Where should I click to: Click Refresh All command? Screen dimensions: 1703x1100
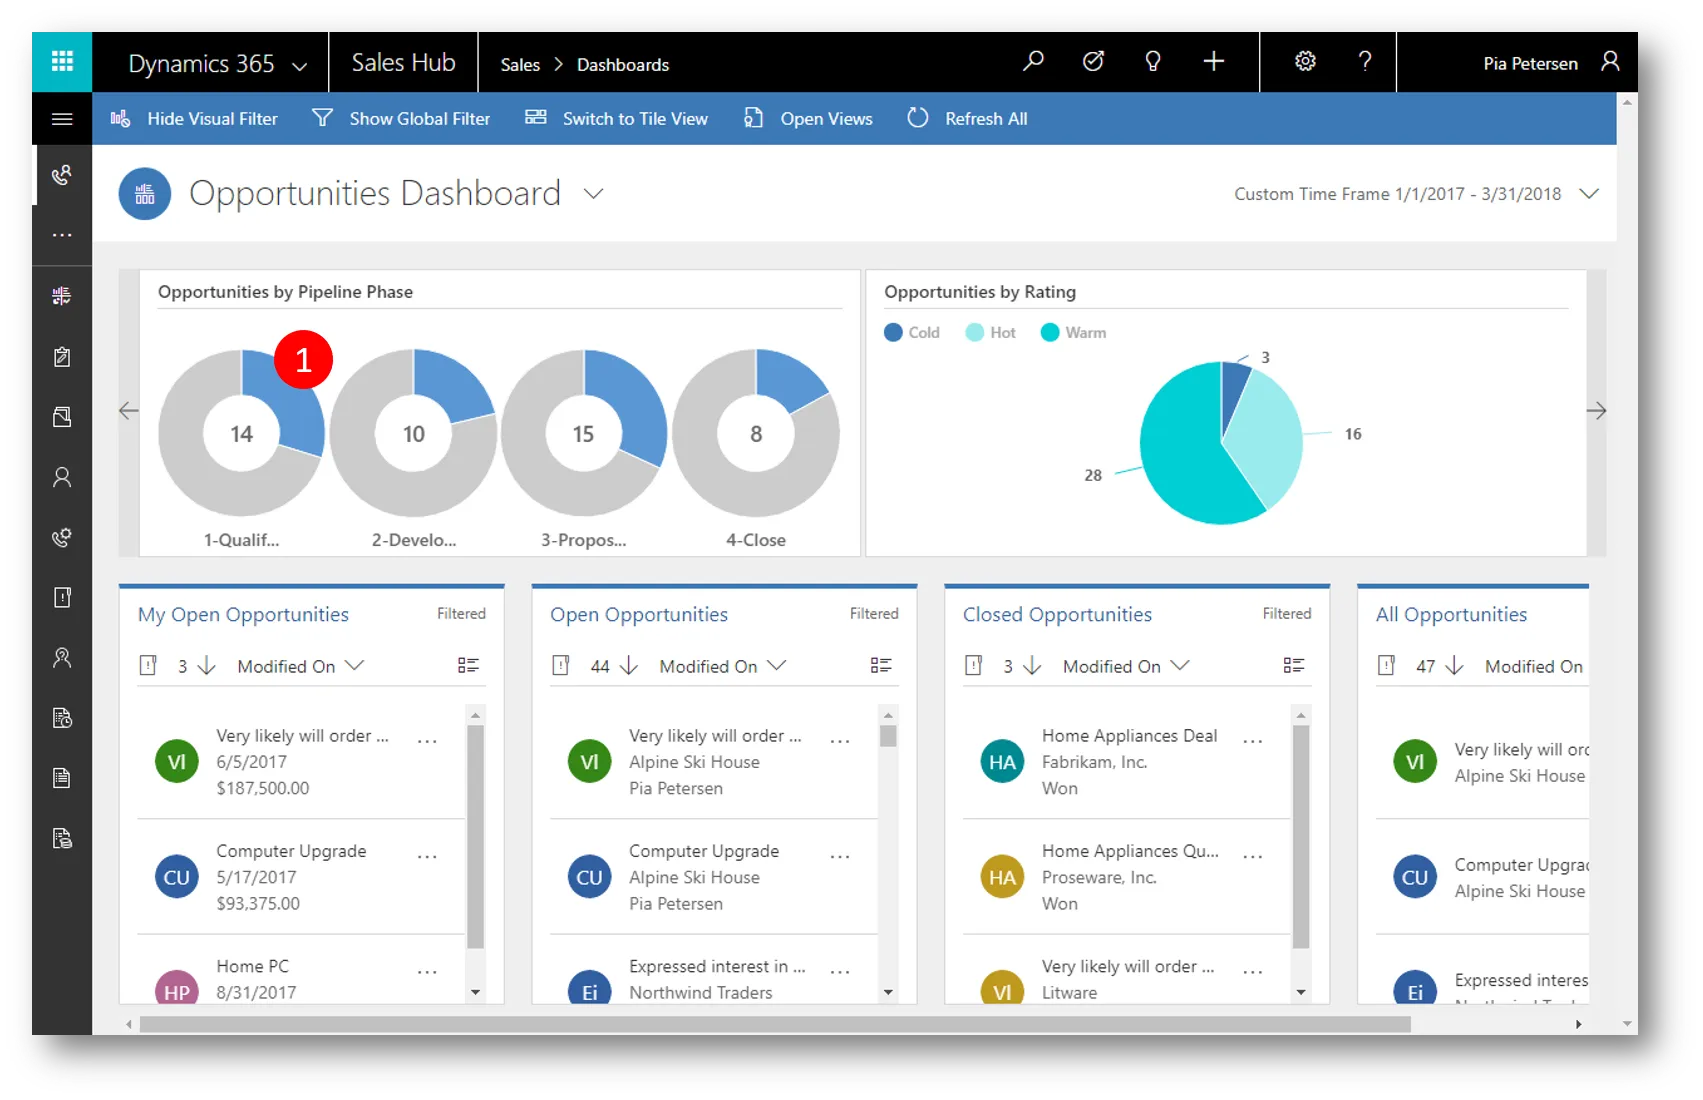967,119
